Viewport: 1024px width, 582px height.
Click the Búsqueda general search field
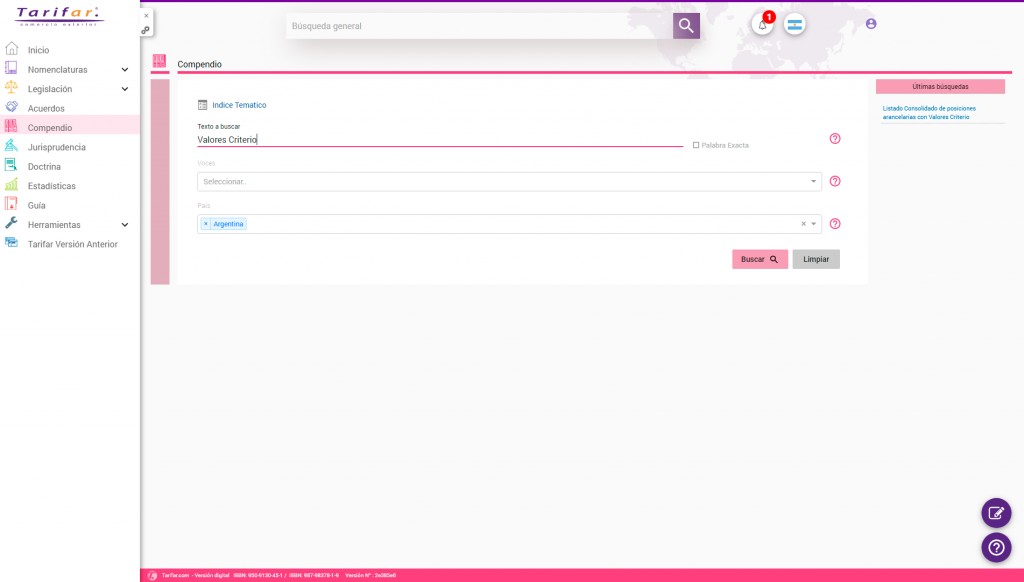click(x=479, y=25)
